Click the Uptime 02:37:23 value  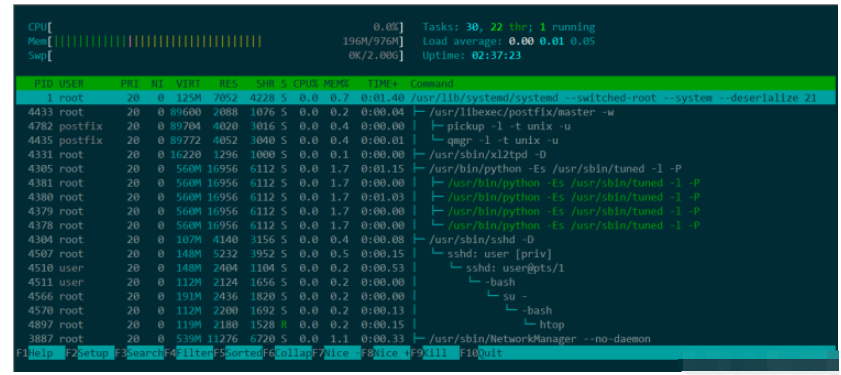(496, 55)
